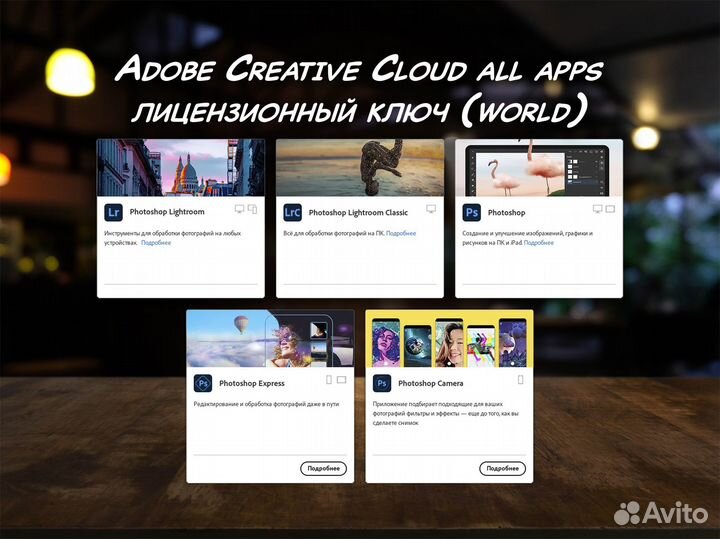Open the Photoshop flamingo banner thumbnail
Screen dimensions: 720x539
[x=539, y=168]
